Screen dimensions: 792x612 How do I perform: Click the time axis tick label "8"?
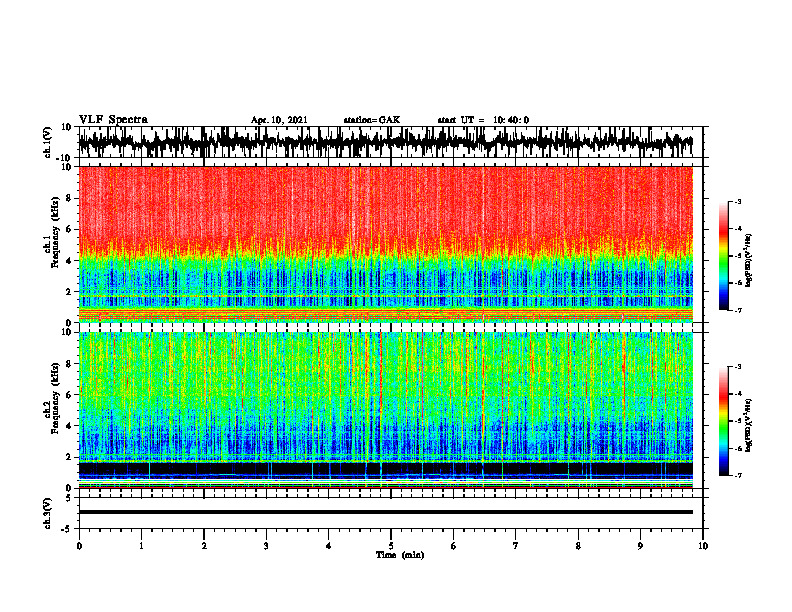pyautogui.click(x=578, y=546)
